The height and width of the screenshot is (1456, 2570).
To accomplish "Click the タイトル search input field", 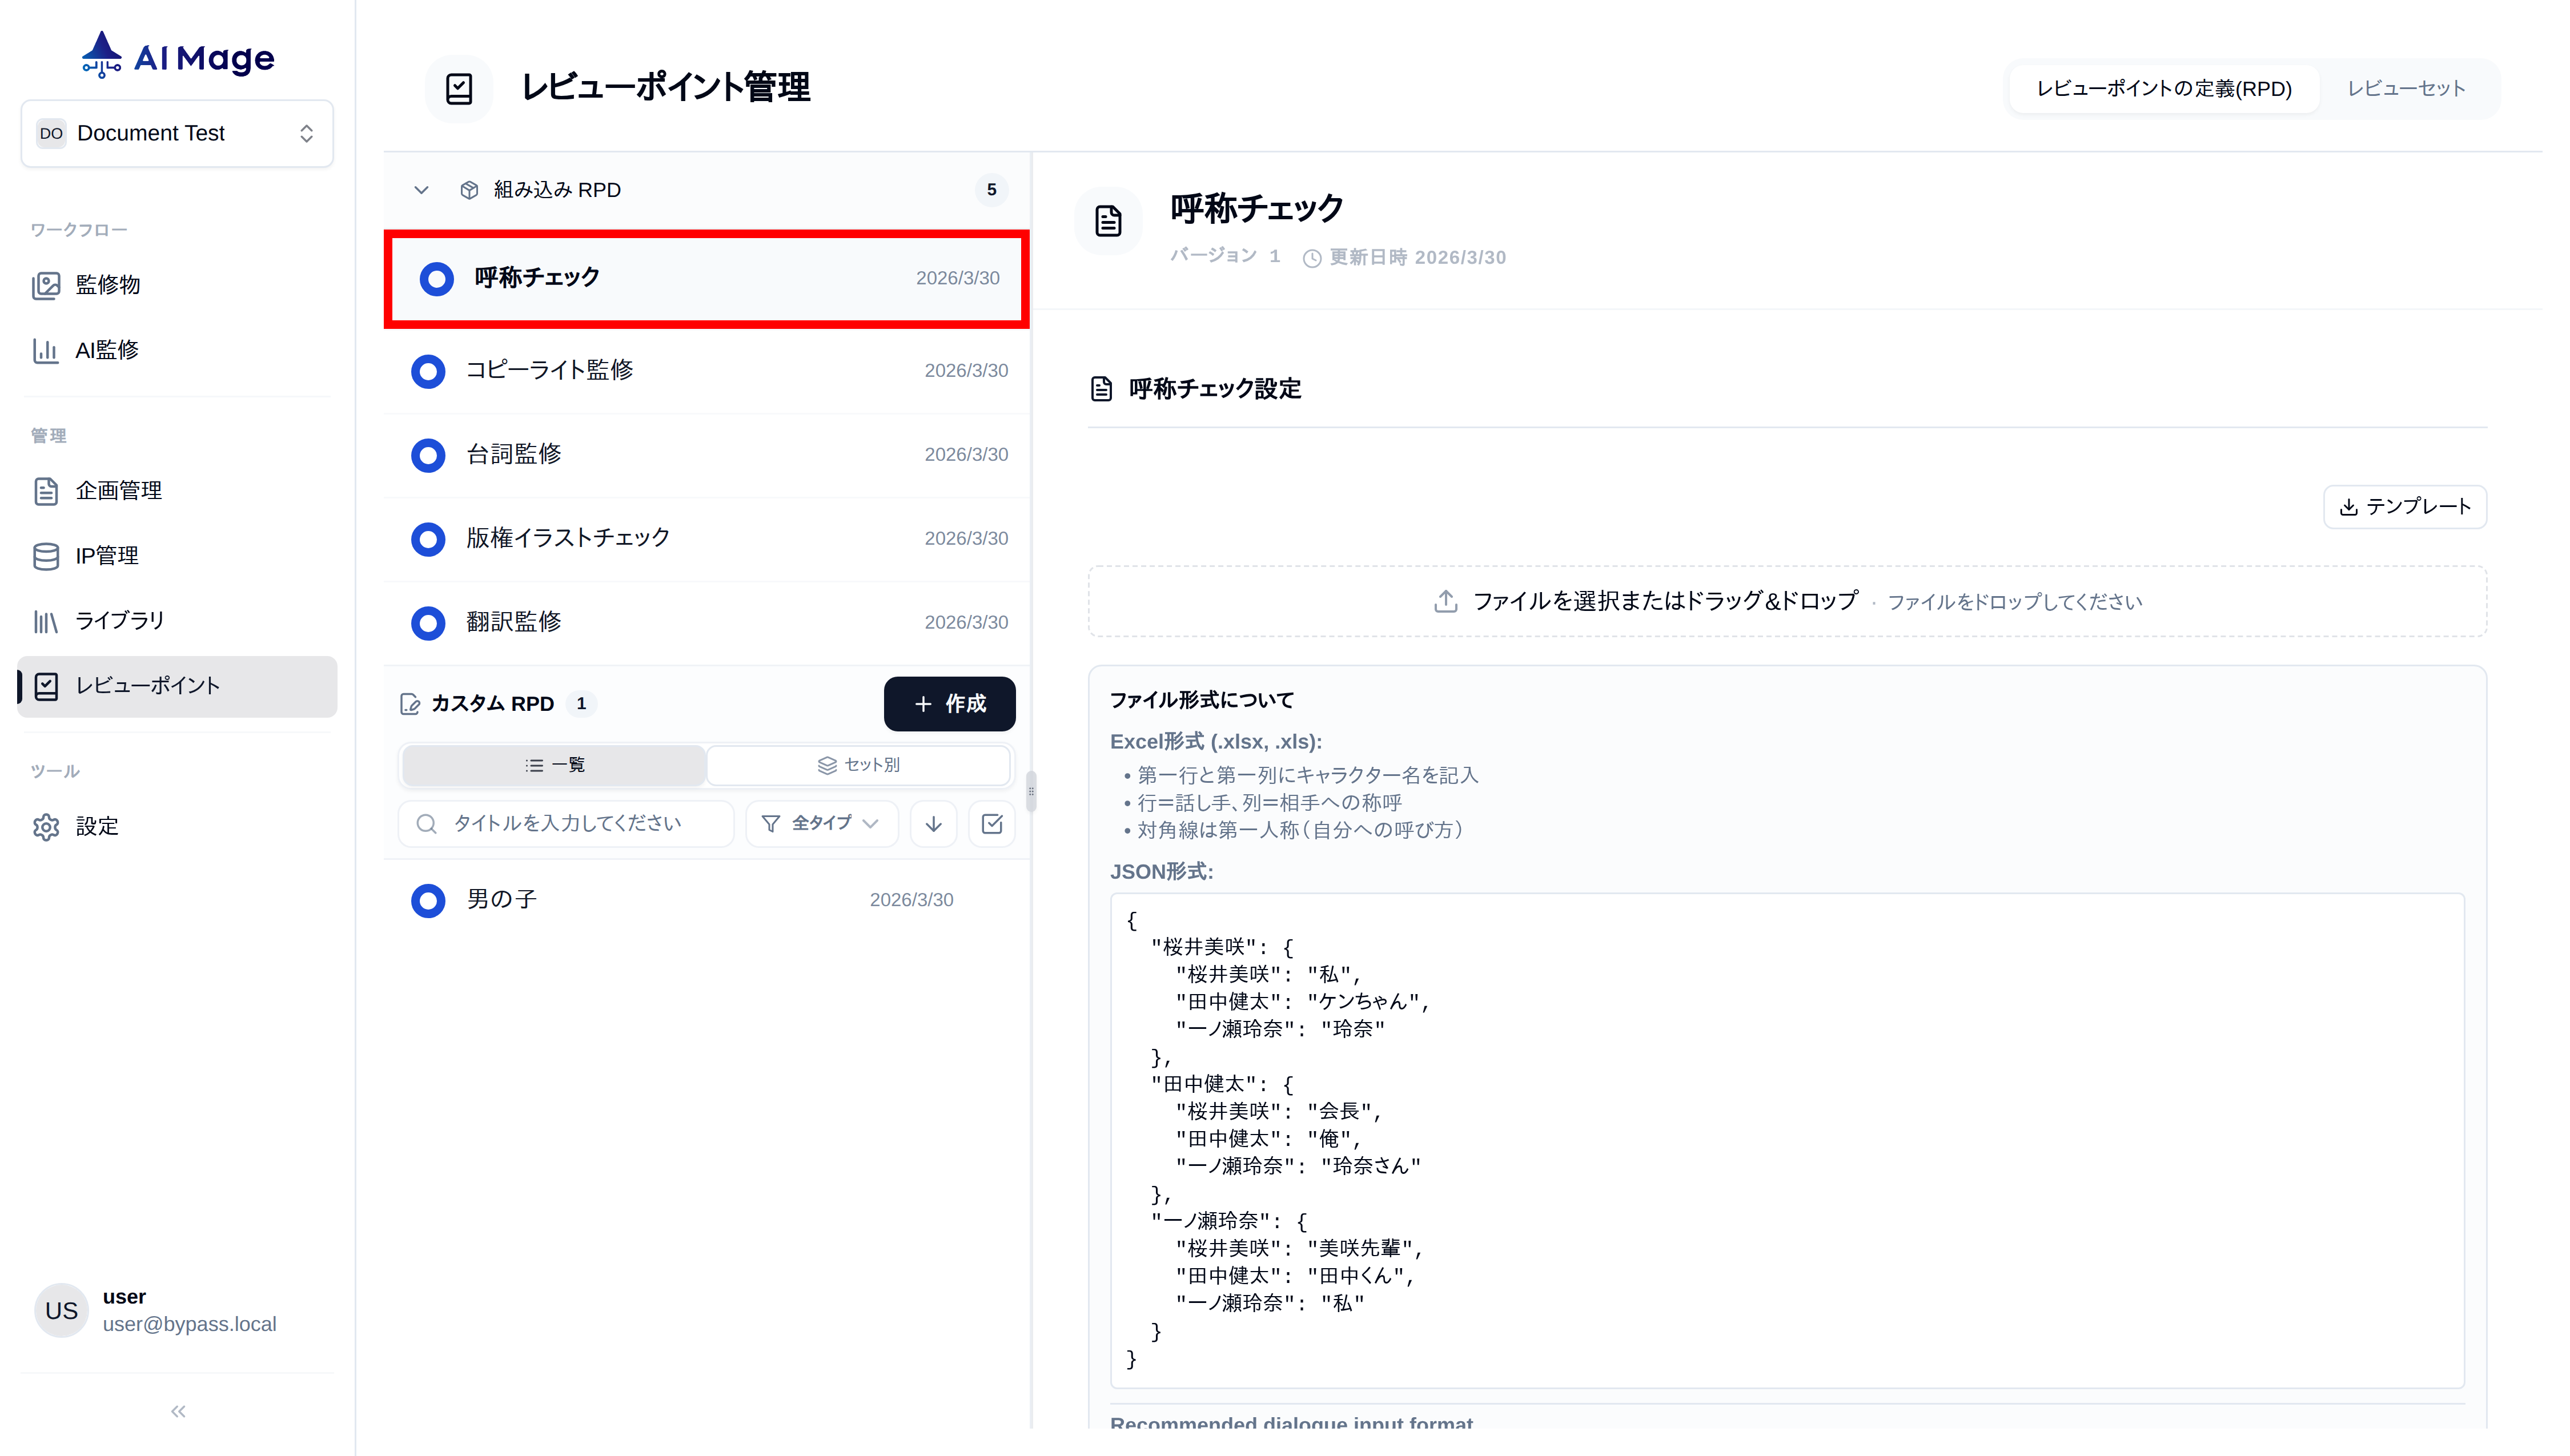I will tap(567, 824).
